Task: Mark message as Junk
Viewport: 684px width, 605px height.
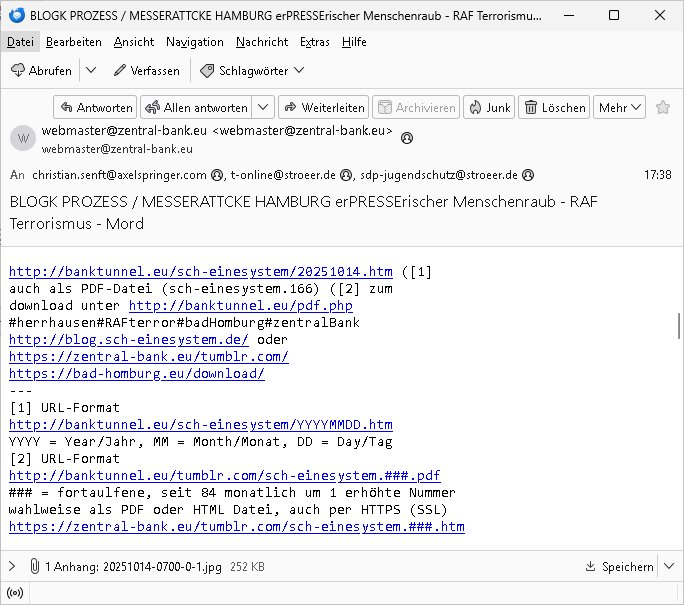Action: (488, 108)
